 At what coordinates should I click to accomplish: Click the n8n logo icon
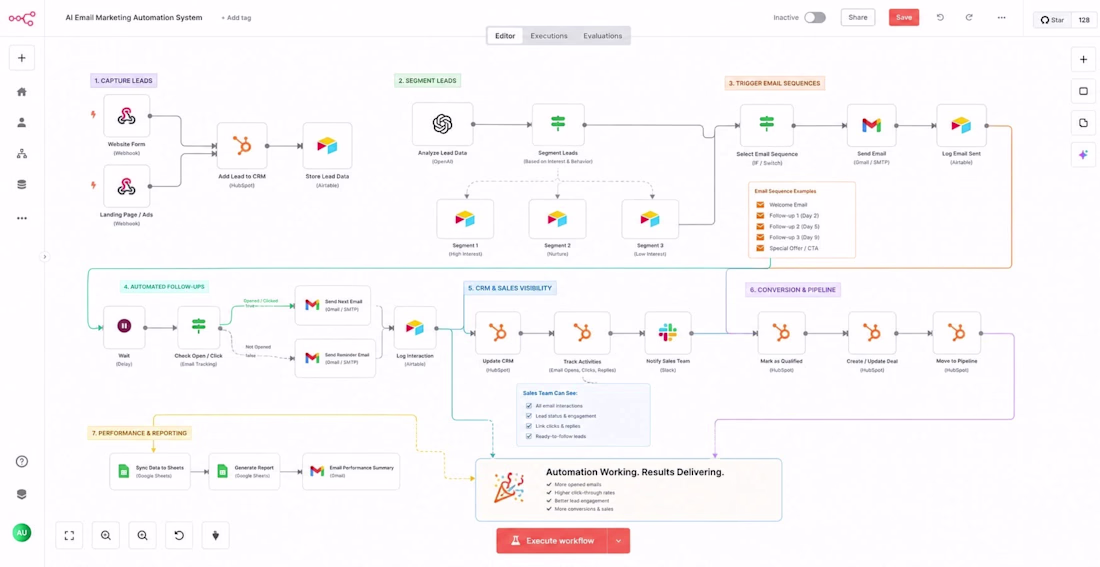coord(22,18)
